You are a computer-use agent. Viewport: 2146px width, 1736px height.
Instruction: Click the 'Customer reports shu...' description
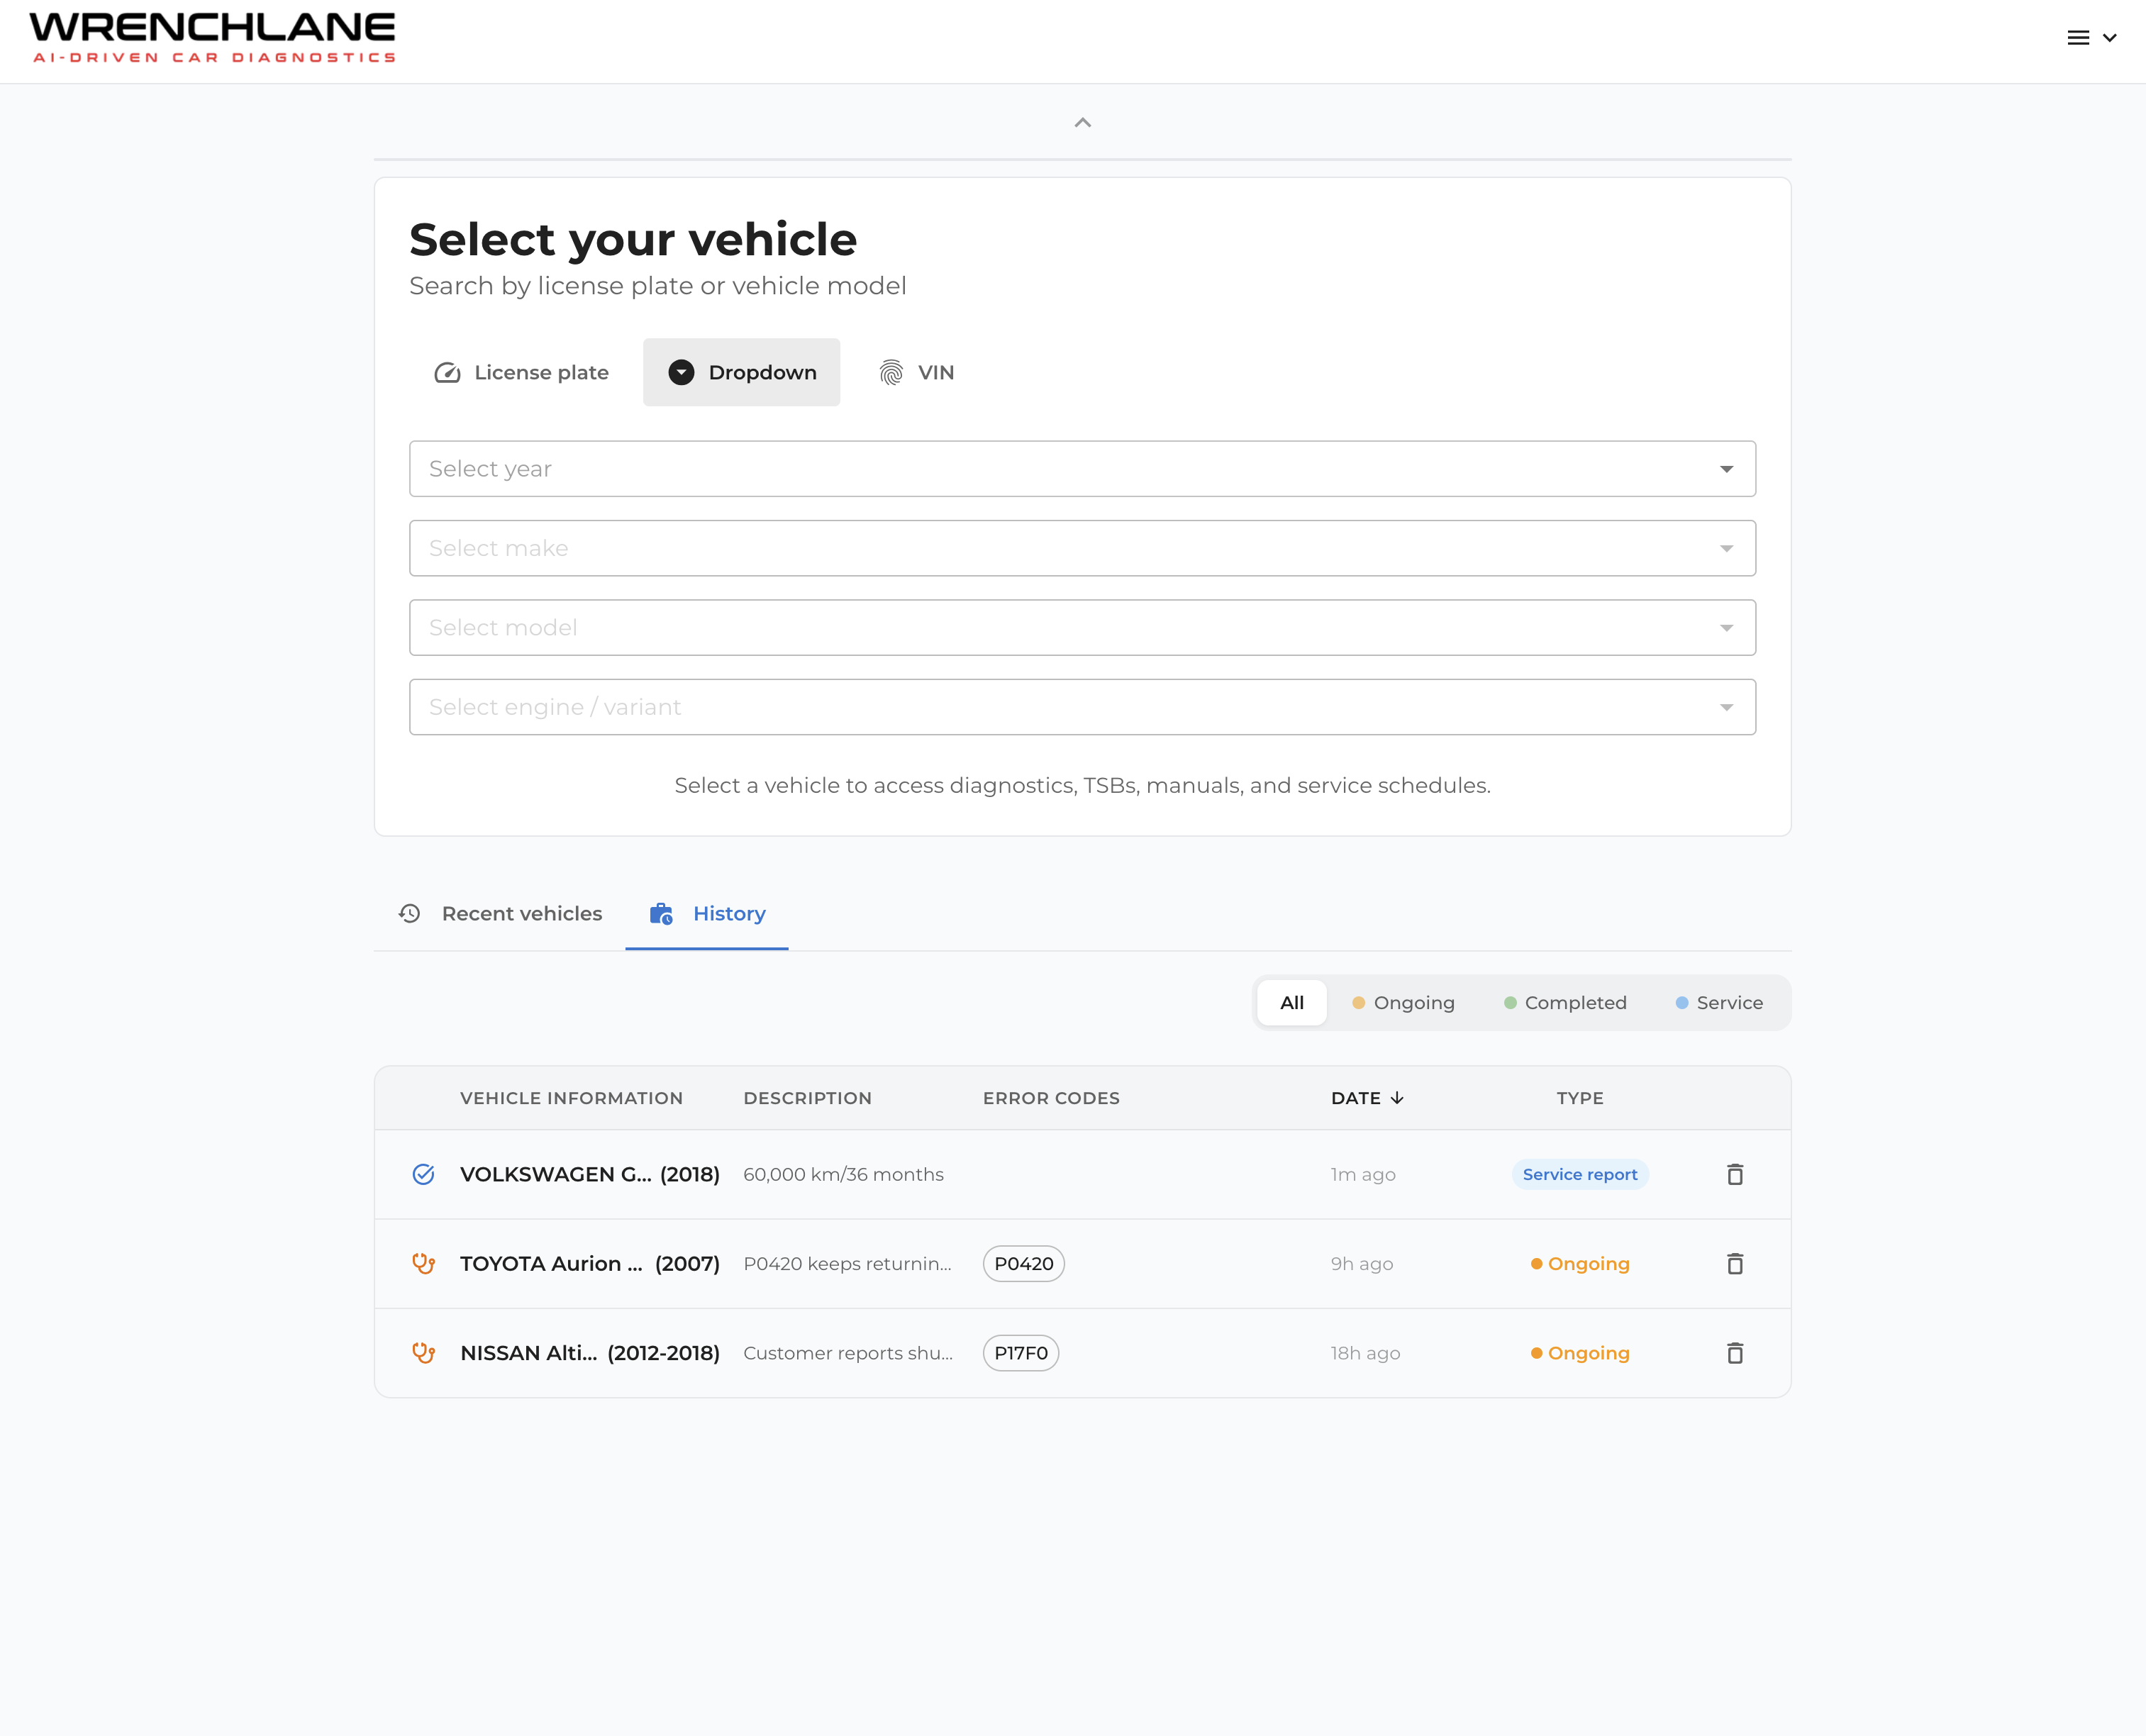pos(848,1353)
